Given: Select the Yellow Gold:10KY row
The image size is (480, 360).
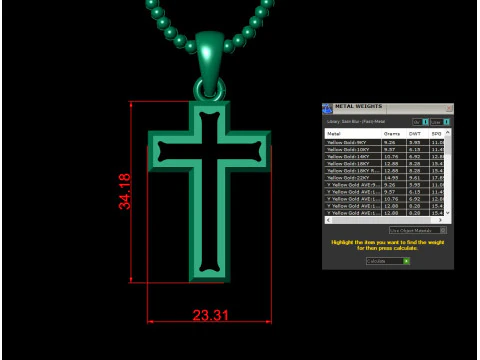Looking at the screenshot, I should (x=385, y=149).
